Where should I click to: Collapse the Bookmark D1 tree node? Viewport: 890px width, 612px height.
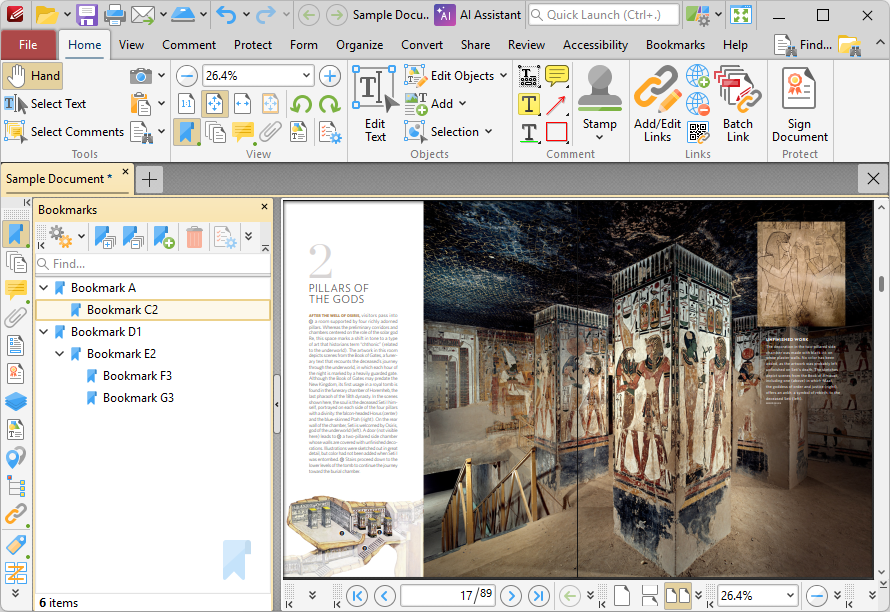point(44,332)
